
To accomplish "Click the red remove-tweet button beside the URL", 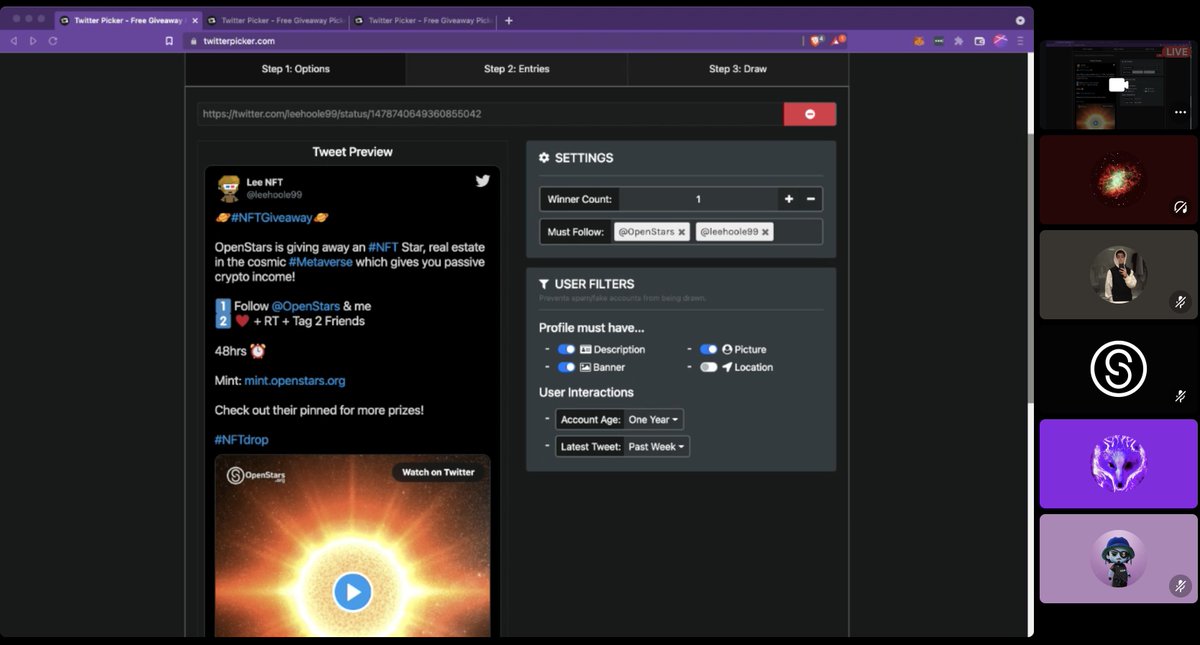I will [810, 114].
